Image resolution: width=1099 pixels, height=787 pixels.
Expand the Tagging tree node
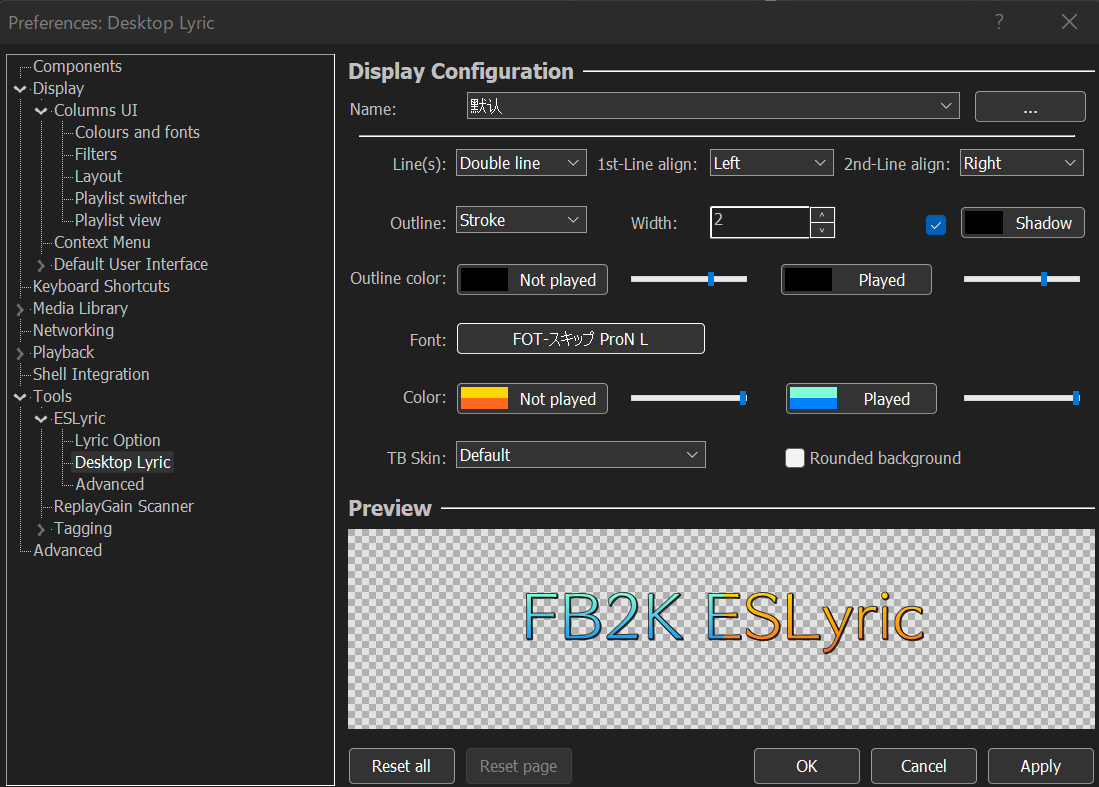40,528
